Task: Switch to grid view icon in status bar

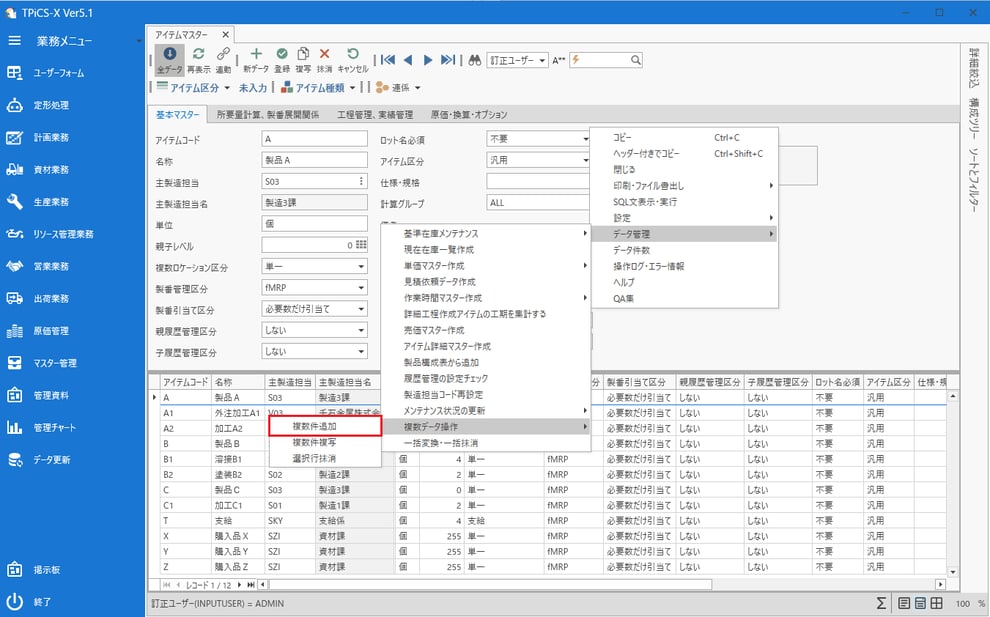Action: (936, 603)
